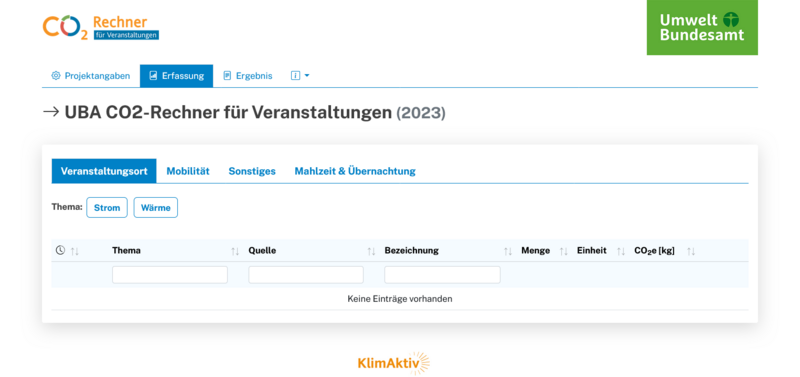Image resolution: width=800 pixels, height=377 pixels.
Task: Sort table by Quelle column arrows
Action: click(x=371, y=251)
